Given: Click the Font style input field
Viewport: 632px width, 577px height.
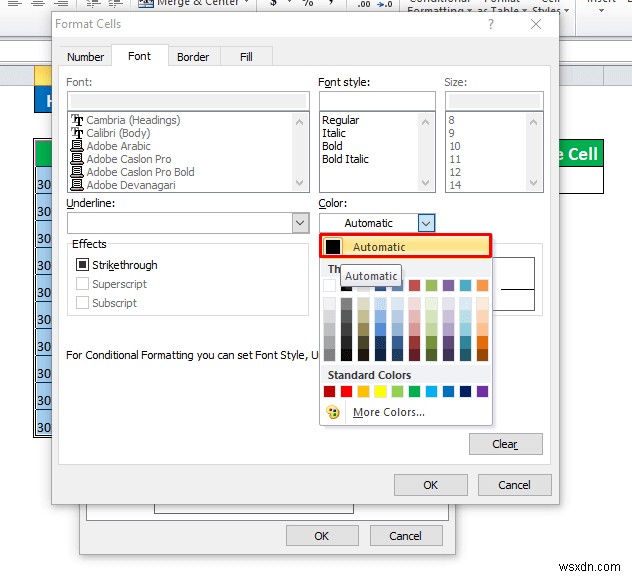Looking at the screenshot, I should (377, 101).
